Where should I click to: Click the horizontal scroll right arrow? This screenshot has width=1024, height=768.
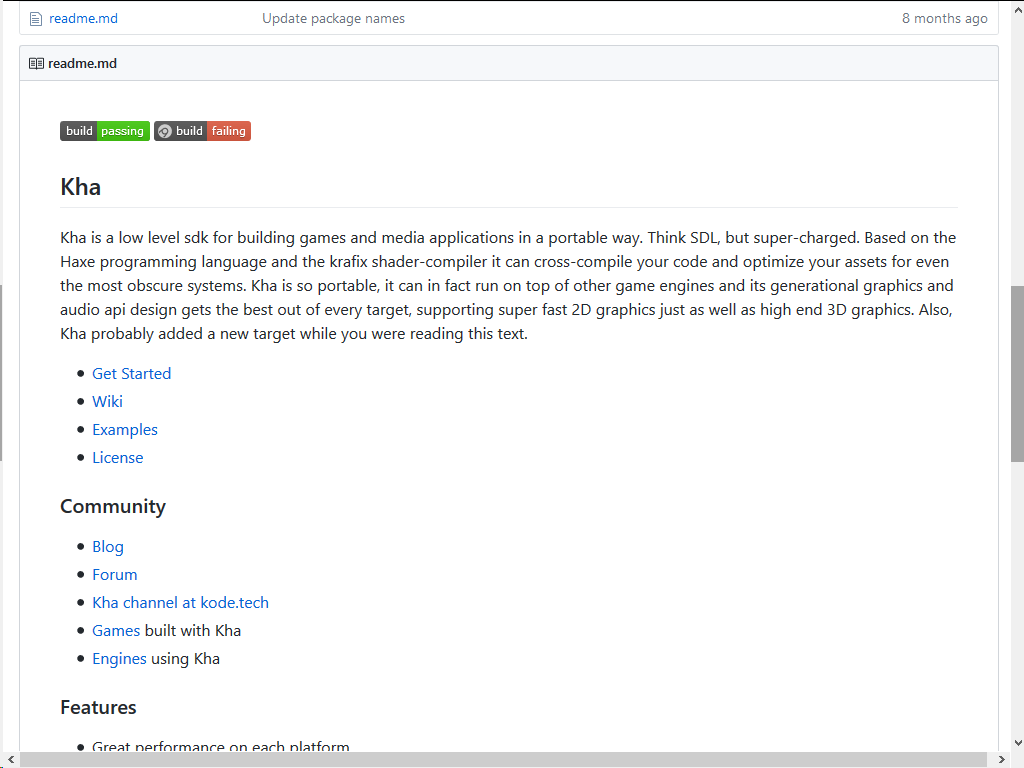(x=1002, y=760)
